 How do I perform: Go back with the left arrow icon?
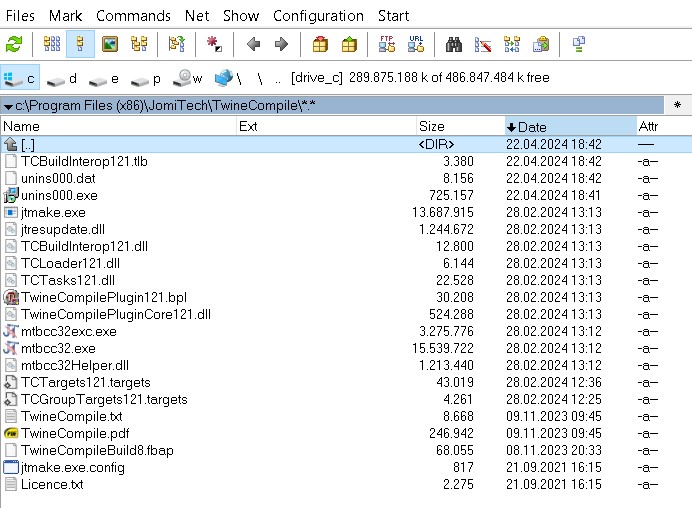tap(254, 44)
